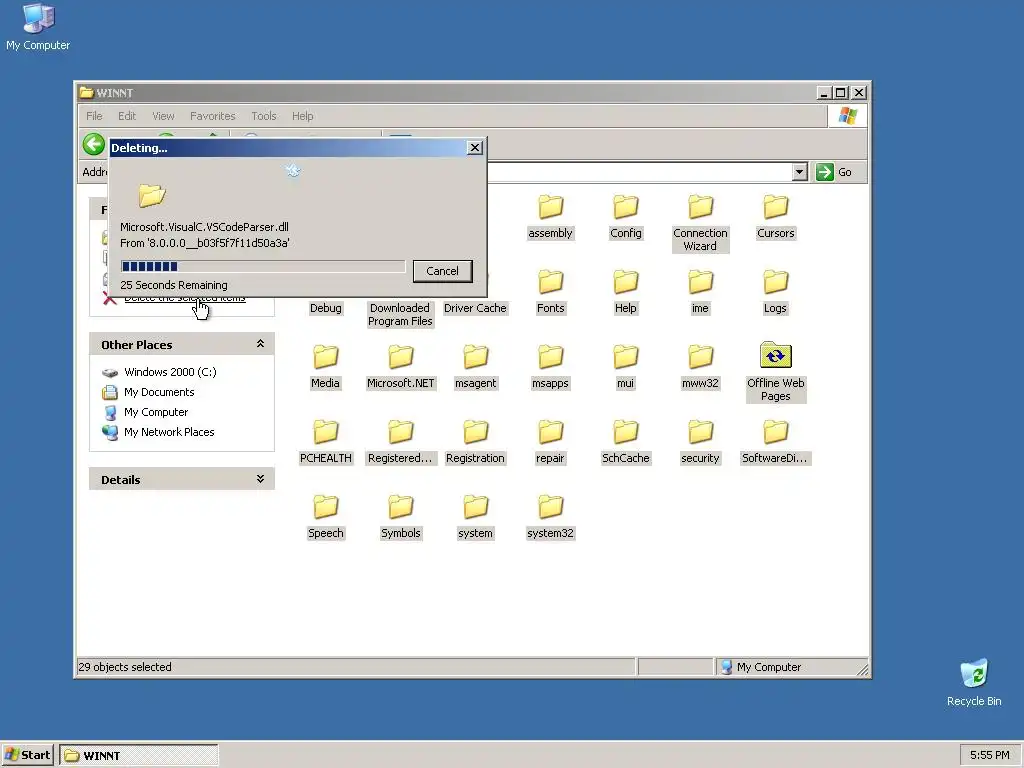Open the Start menu
The width and height of the screenshot is (1024, 768).
tap(27, 755)
